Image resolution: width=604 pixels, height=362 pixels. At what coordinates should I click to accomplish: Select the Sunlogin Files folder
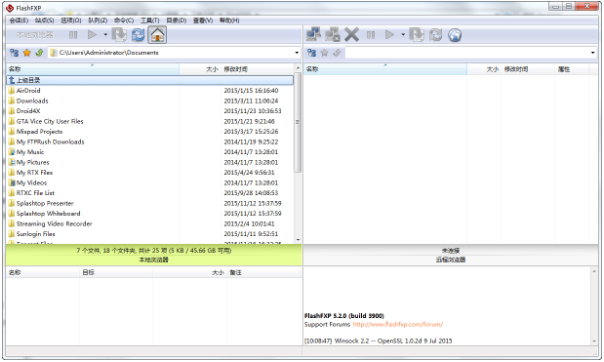click(x=150, y=234)
